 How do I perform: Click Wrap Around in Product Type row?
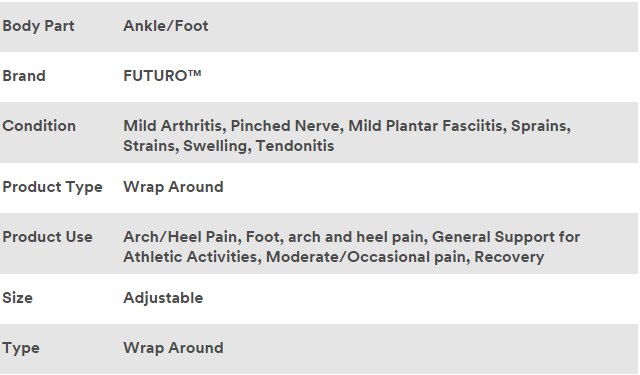pyautogui.click(x=173, y=187)
